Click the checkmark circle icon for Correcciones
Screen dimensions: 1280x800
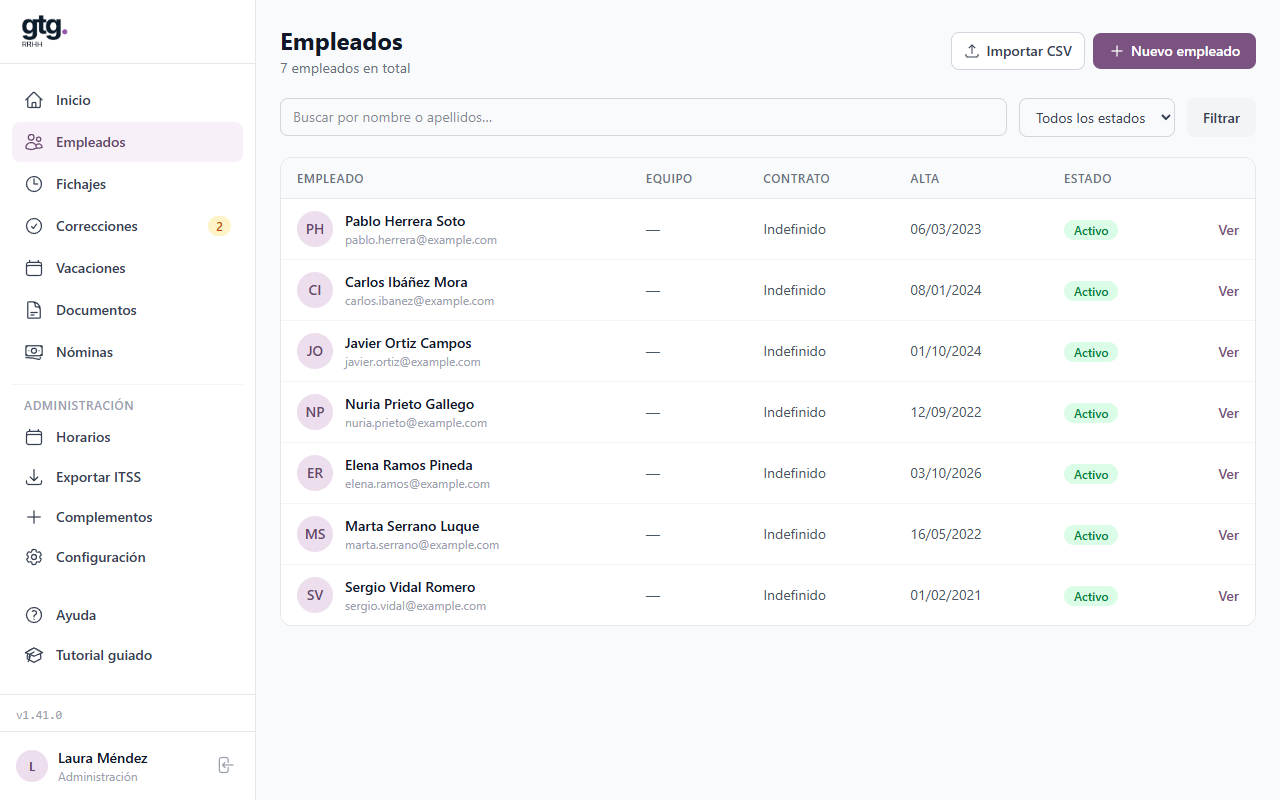34,226
